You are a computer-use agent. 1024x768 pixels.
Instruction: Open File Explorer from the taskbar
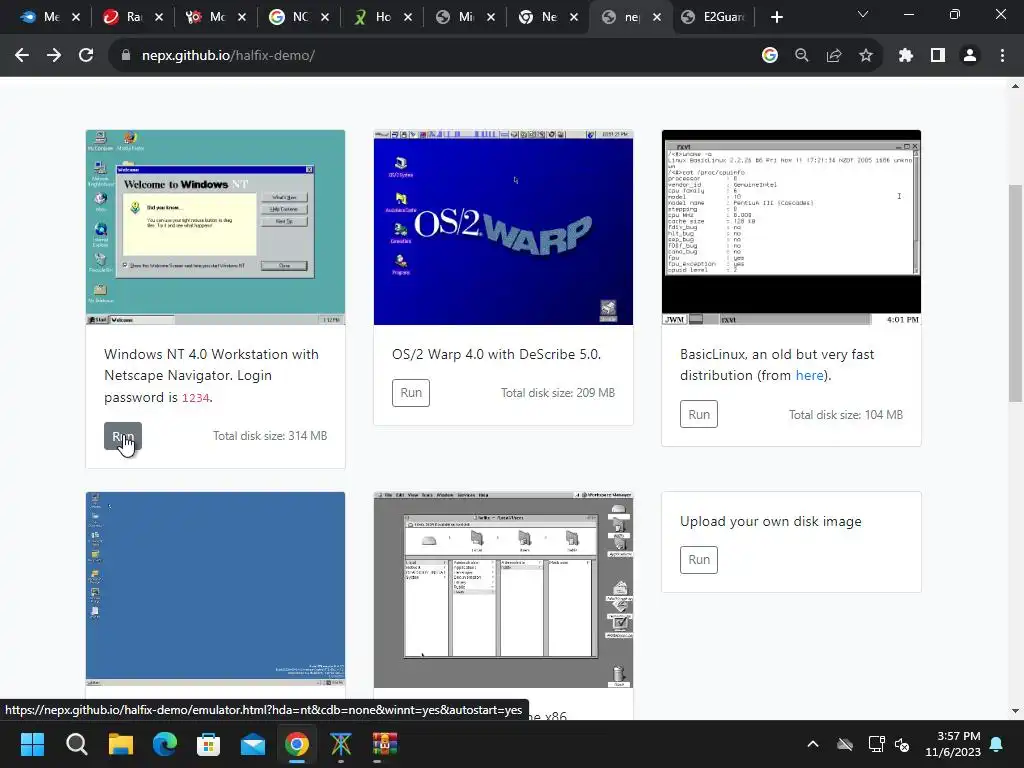point(121,744)
